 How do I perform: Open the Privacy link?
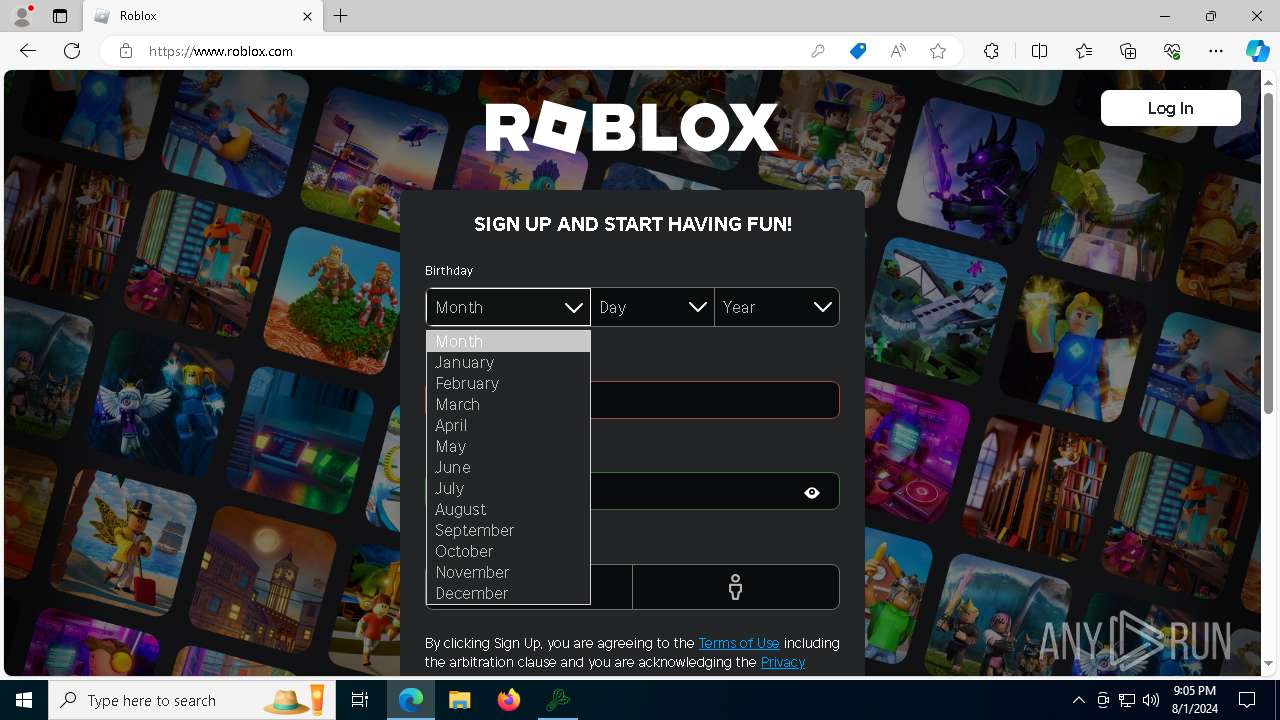pyautogui.click(x=783, y=662)
